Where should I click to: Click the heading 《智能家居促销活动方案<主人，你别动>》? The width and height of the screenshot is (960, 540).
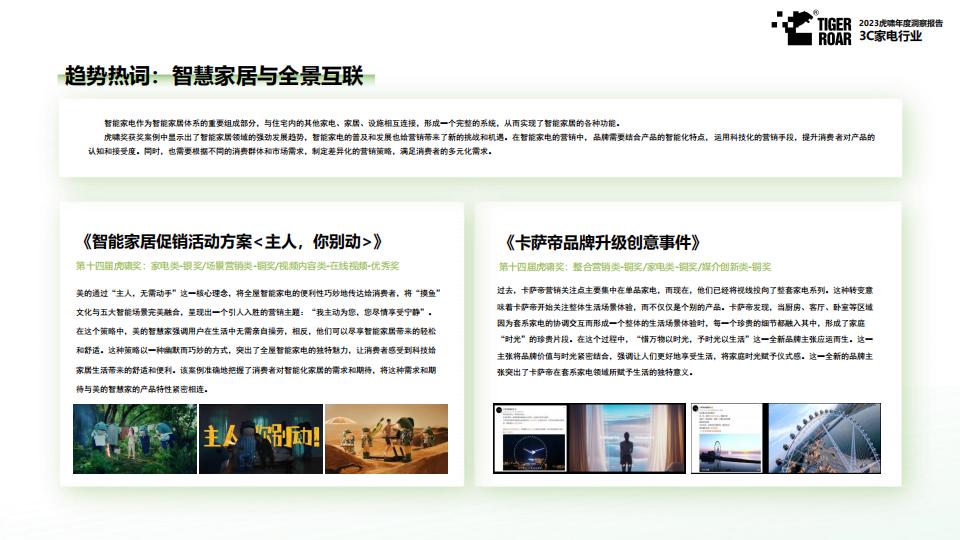(x=231, y=241)
